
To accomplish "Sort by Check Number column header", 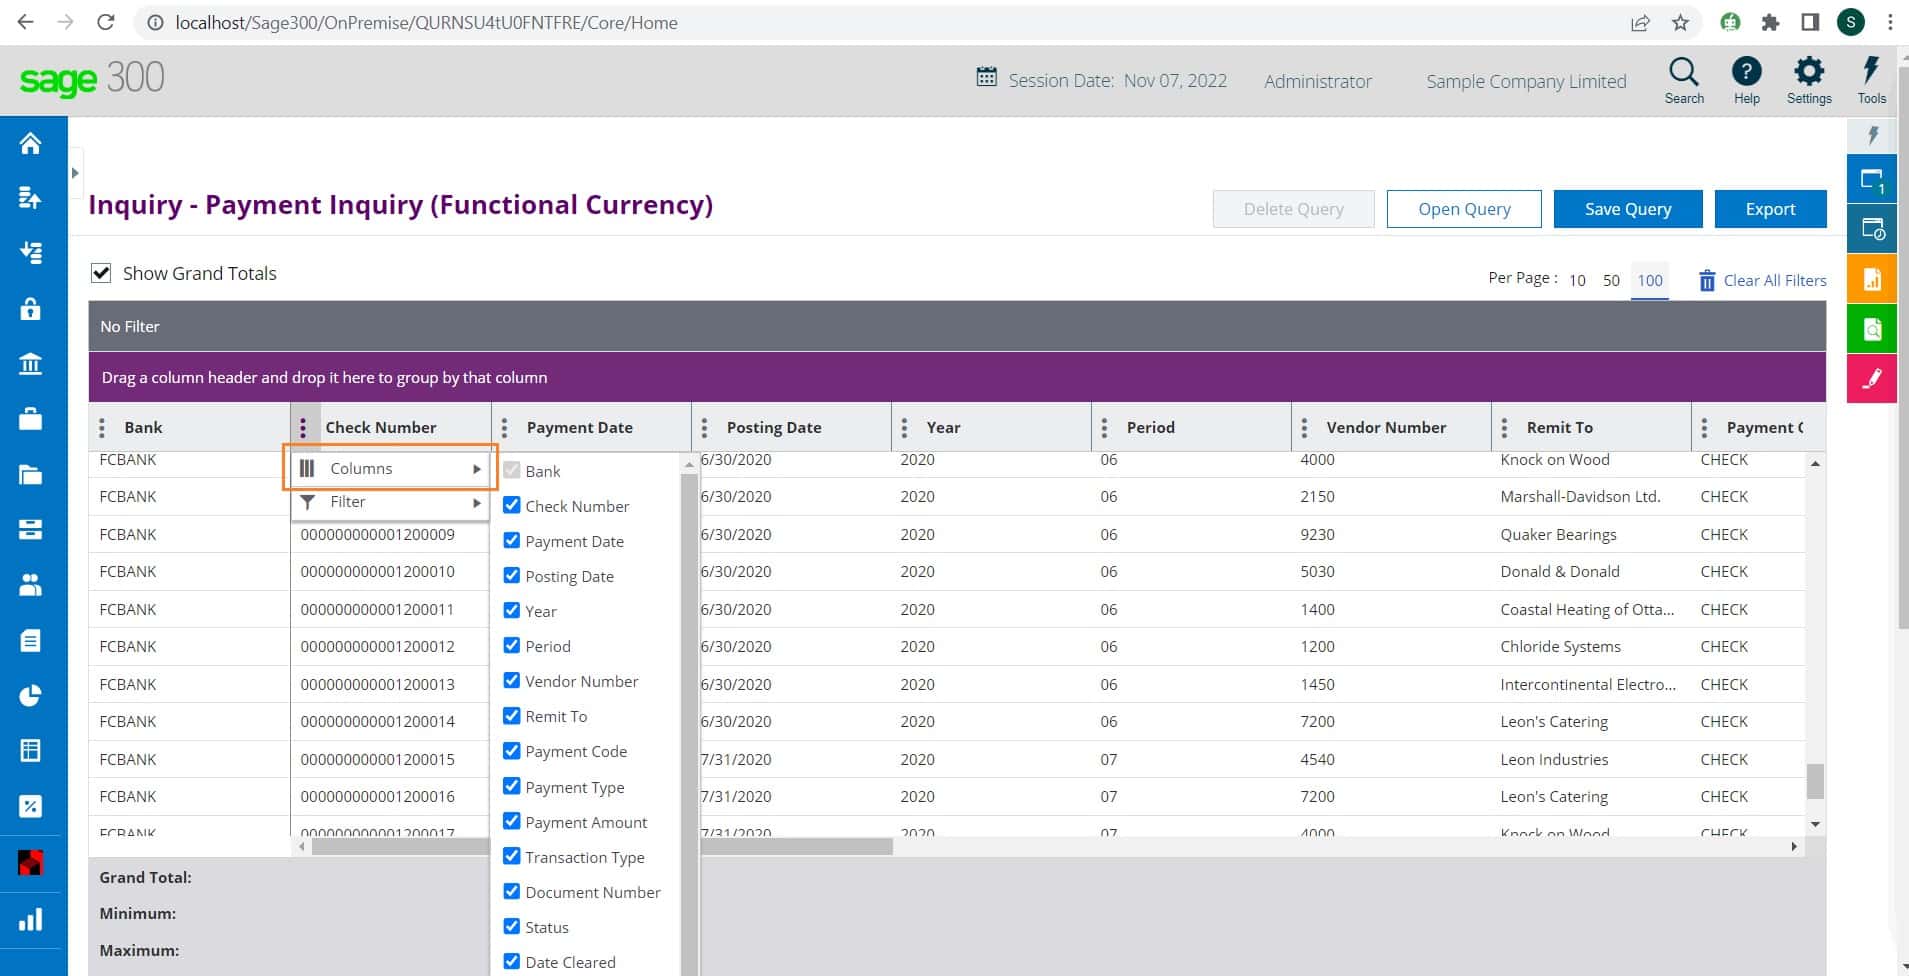I will point(381,427).
